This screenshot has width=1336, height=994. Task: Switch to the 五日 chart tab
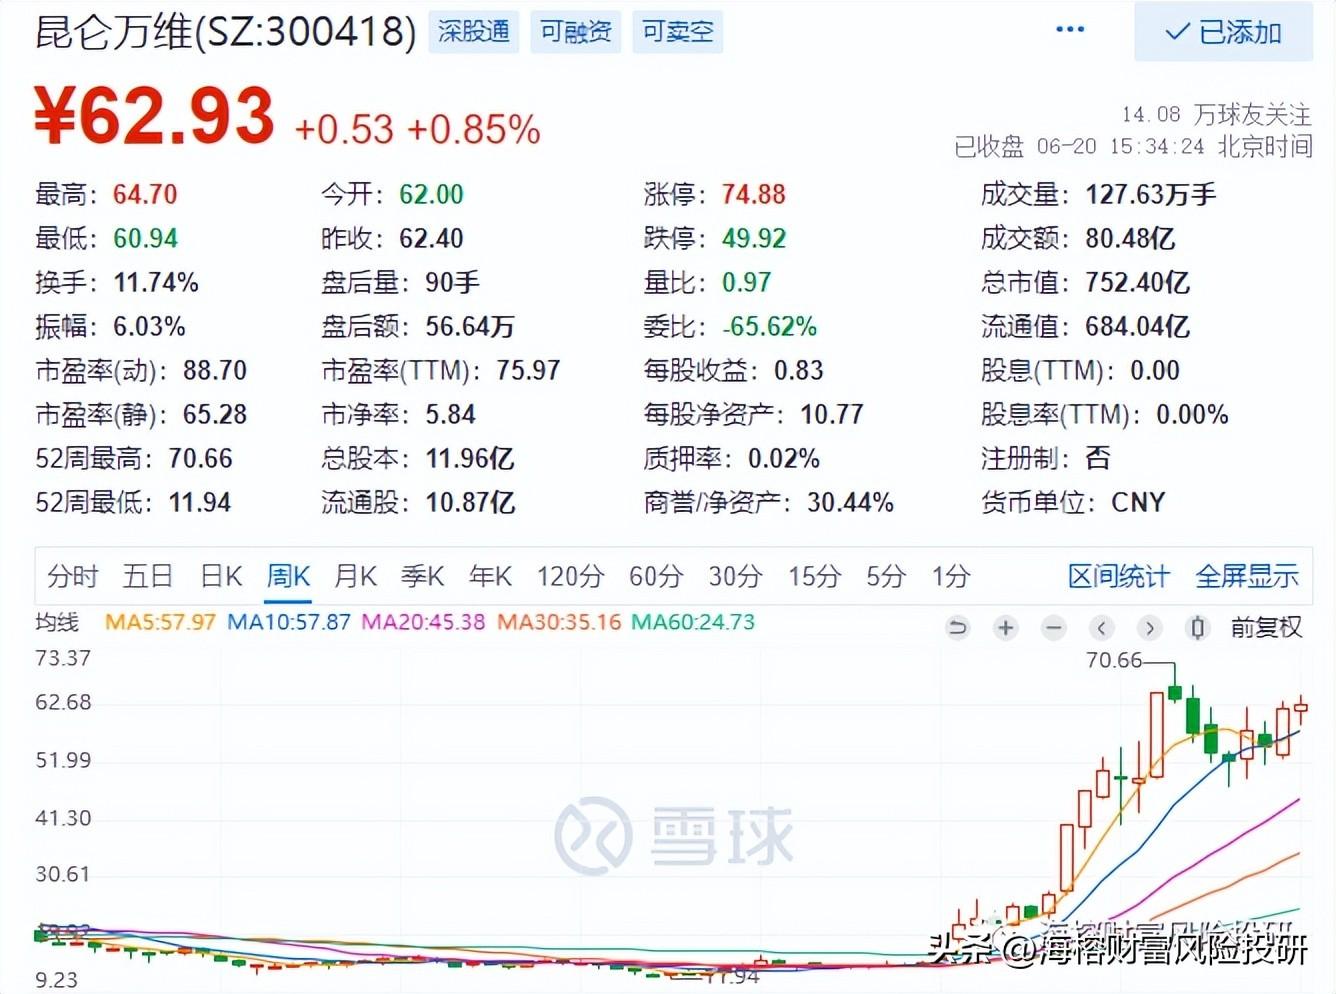[148, 577]
